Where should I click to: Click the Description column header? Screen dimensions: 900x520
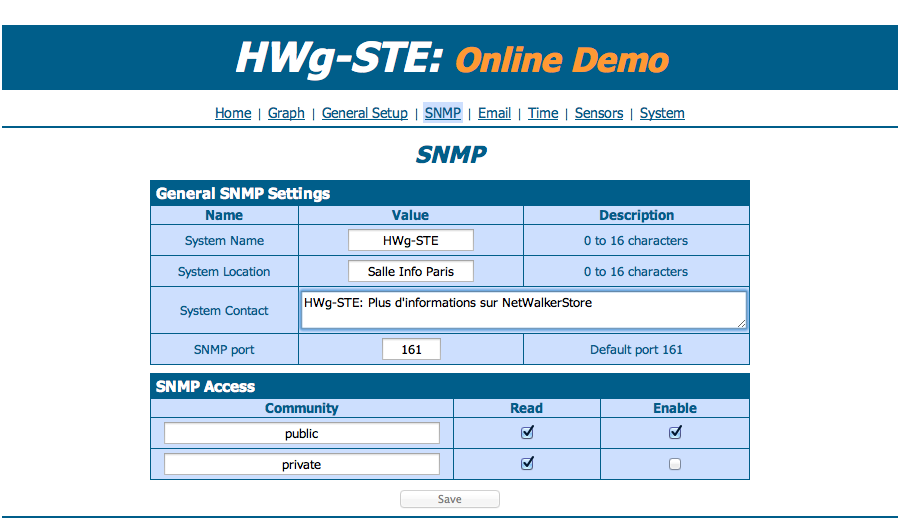(x=637, y=215)
